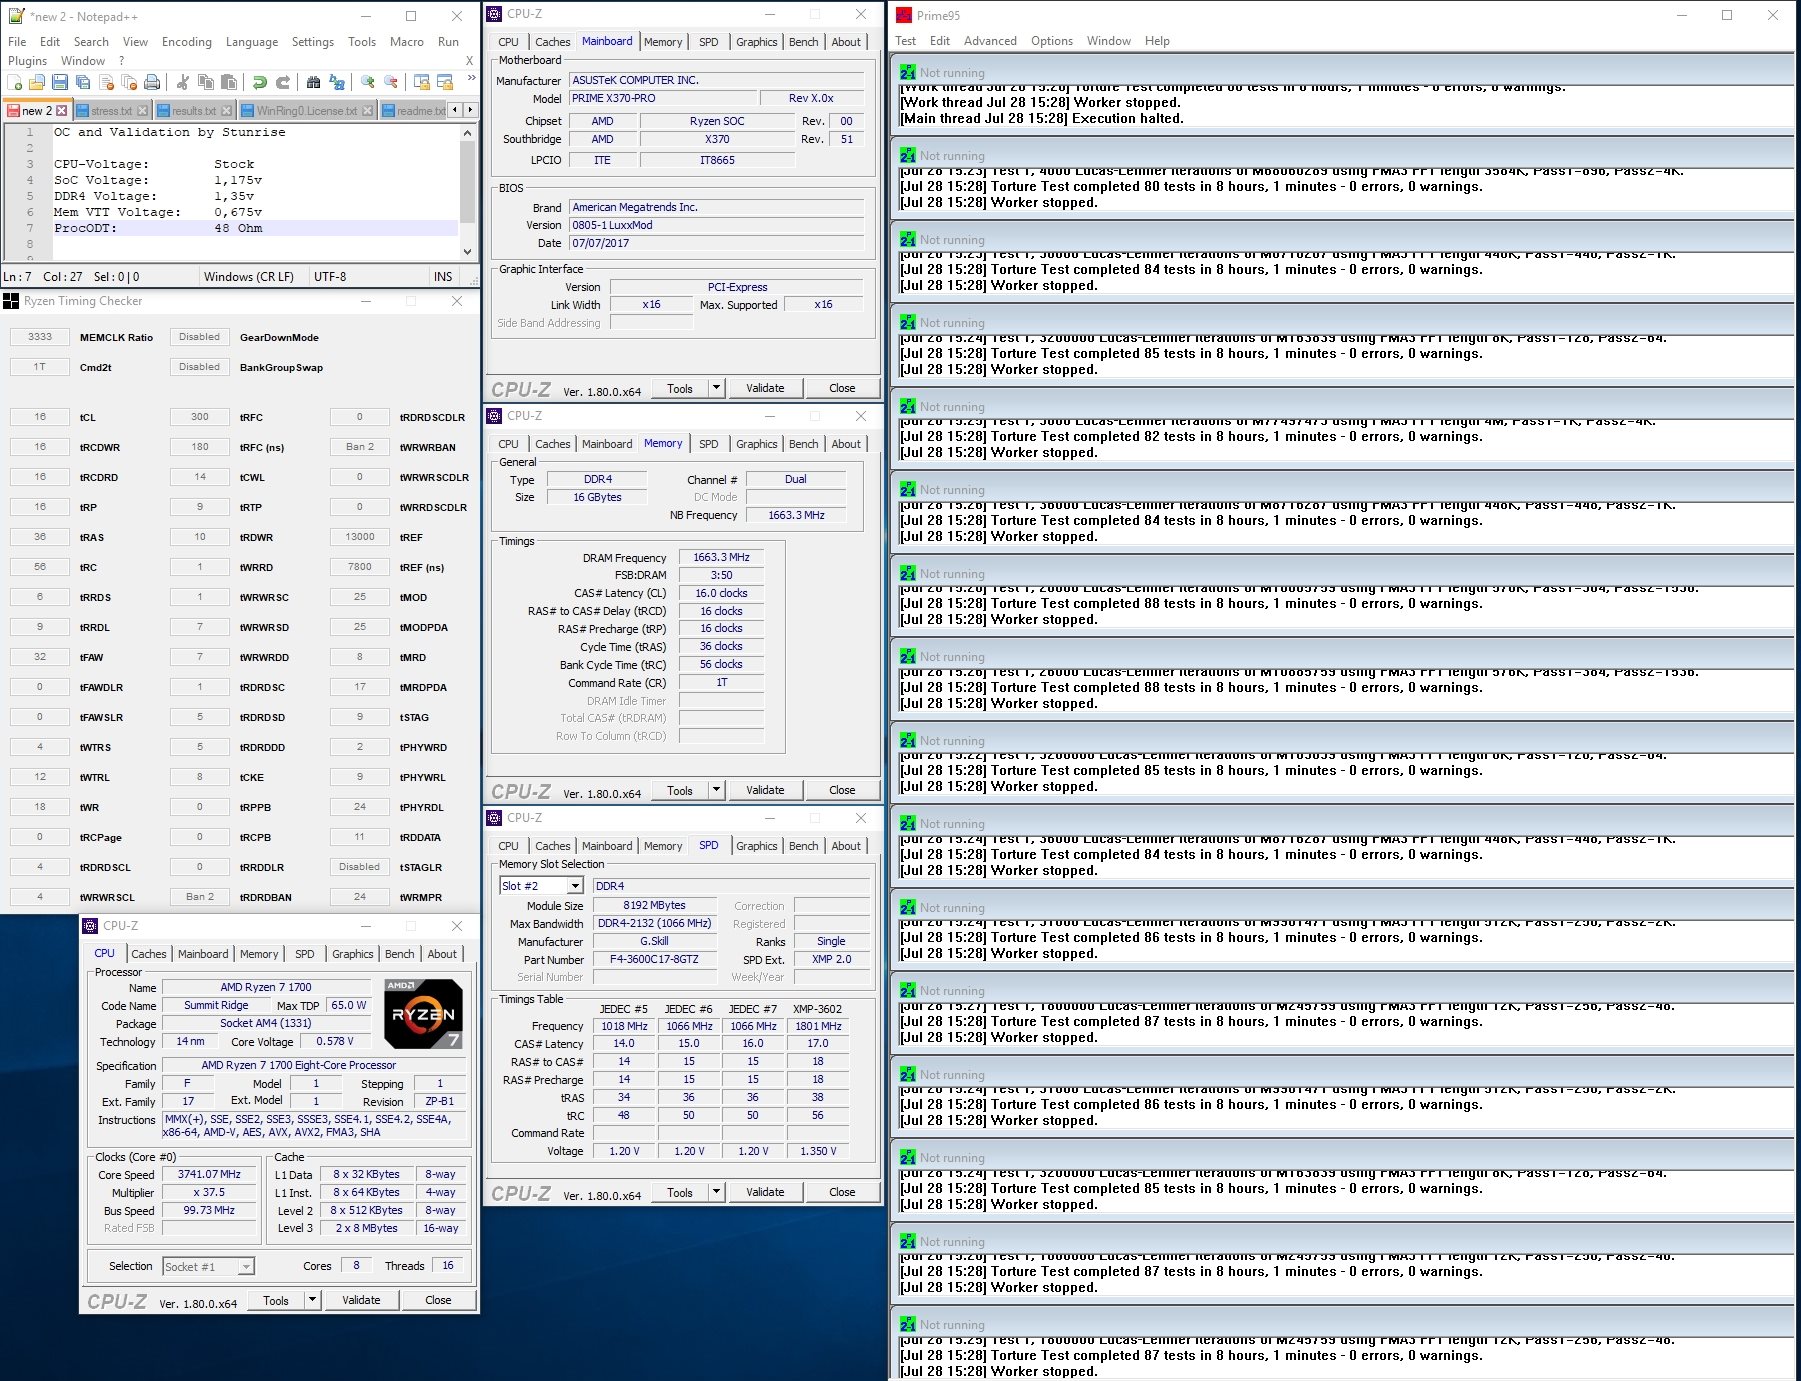Click the Zoom Out magnifier in Notepad++
The height and width of the screenshot is (1381, 1801).
tap(391, 82)
